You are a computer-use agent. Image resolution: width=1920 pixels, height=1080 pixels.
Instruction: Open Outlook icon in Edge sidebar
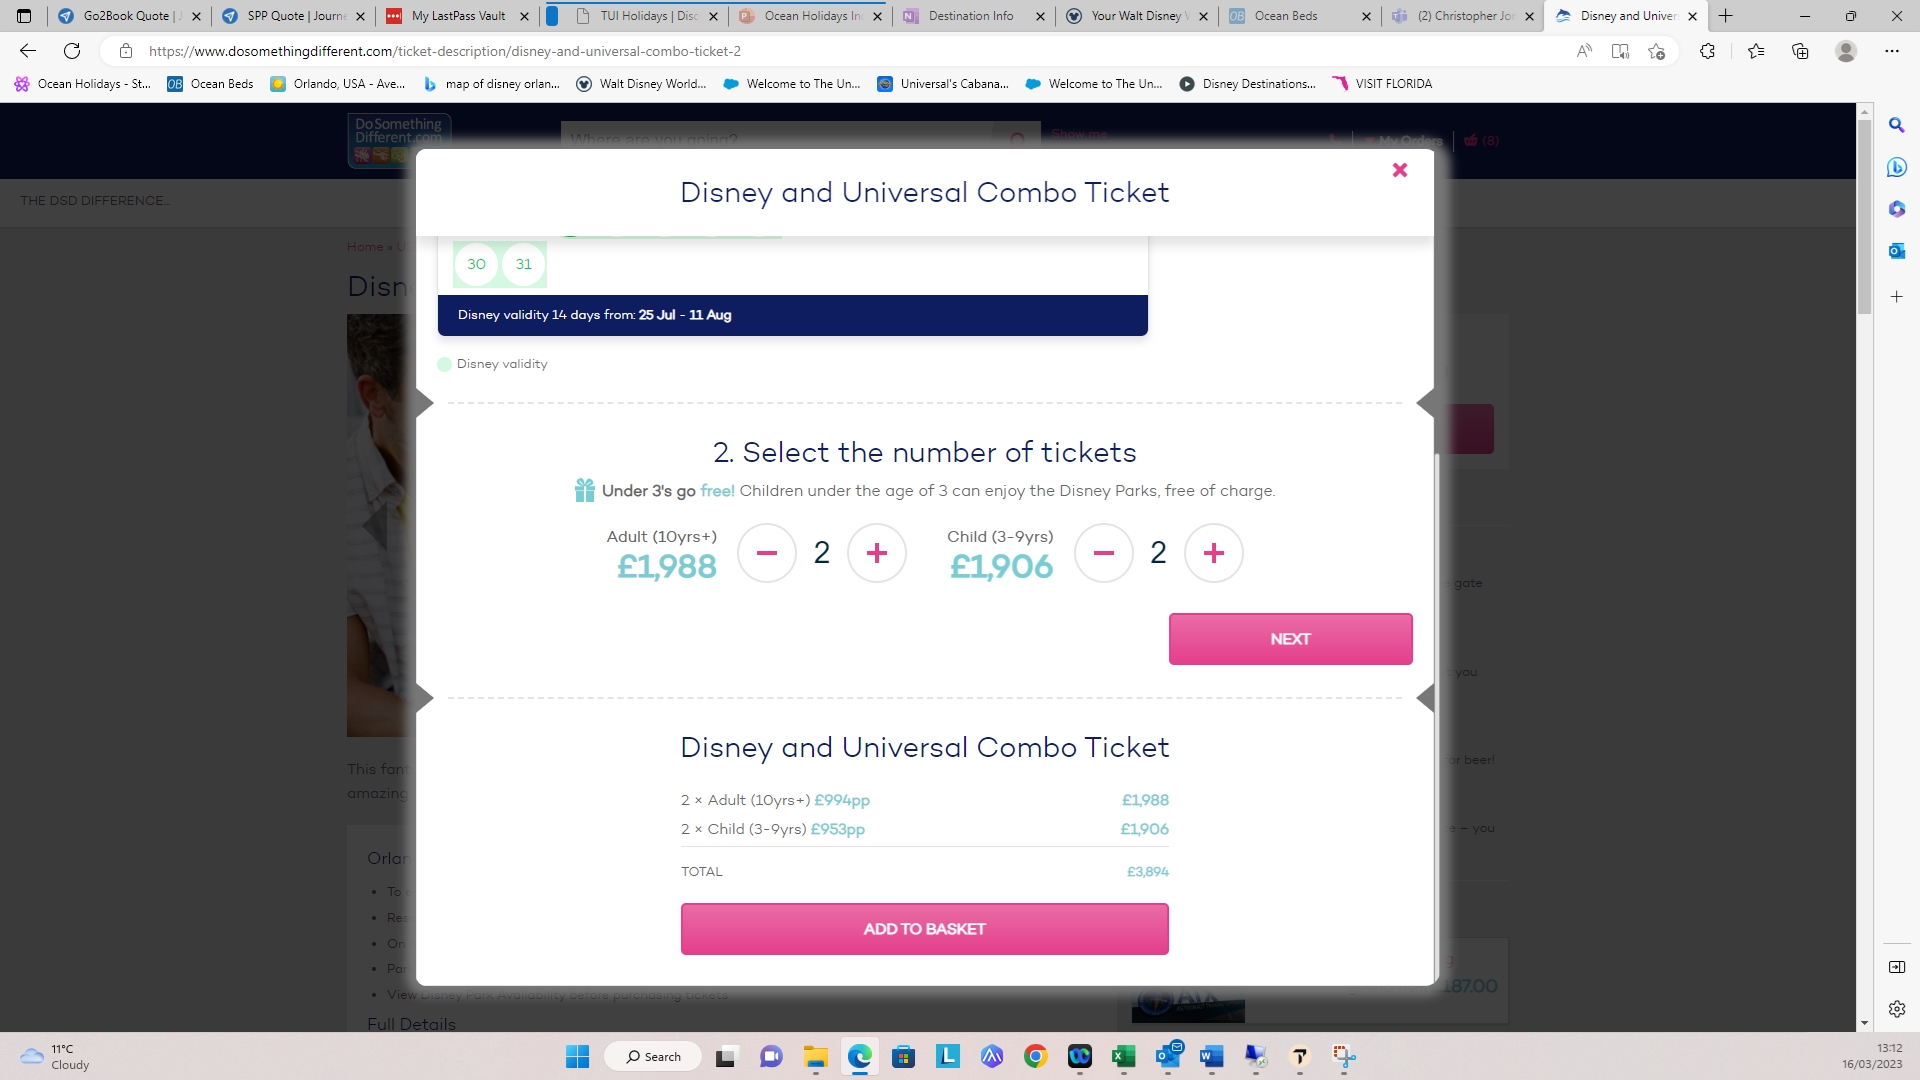pos(1896,251)
